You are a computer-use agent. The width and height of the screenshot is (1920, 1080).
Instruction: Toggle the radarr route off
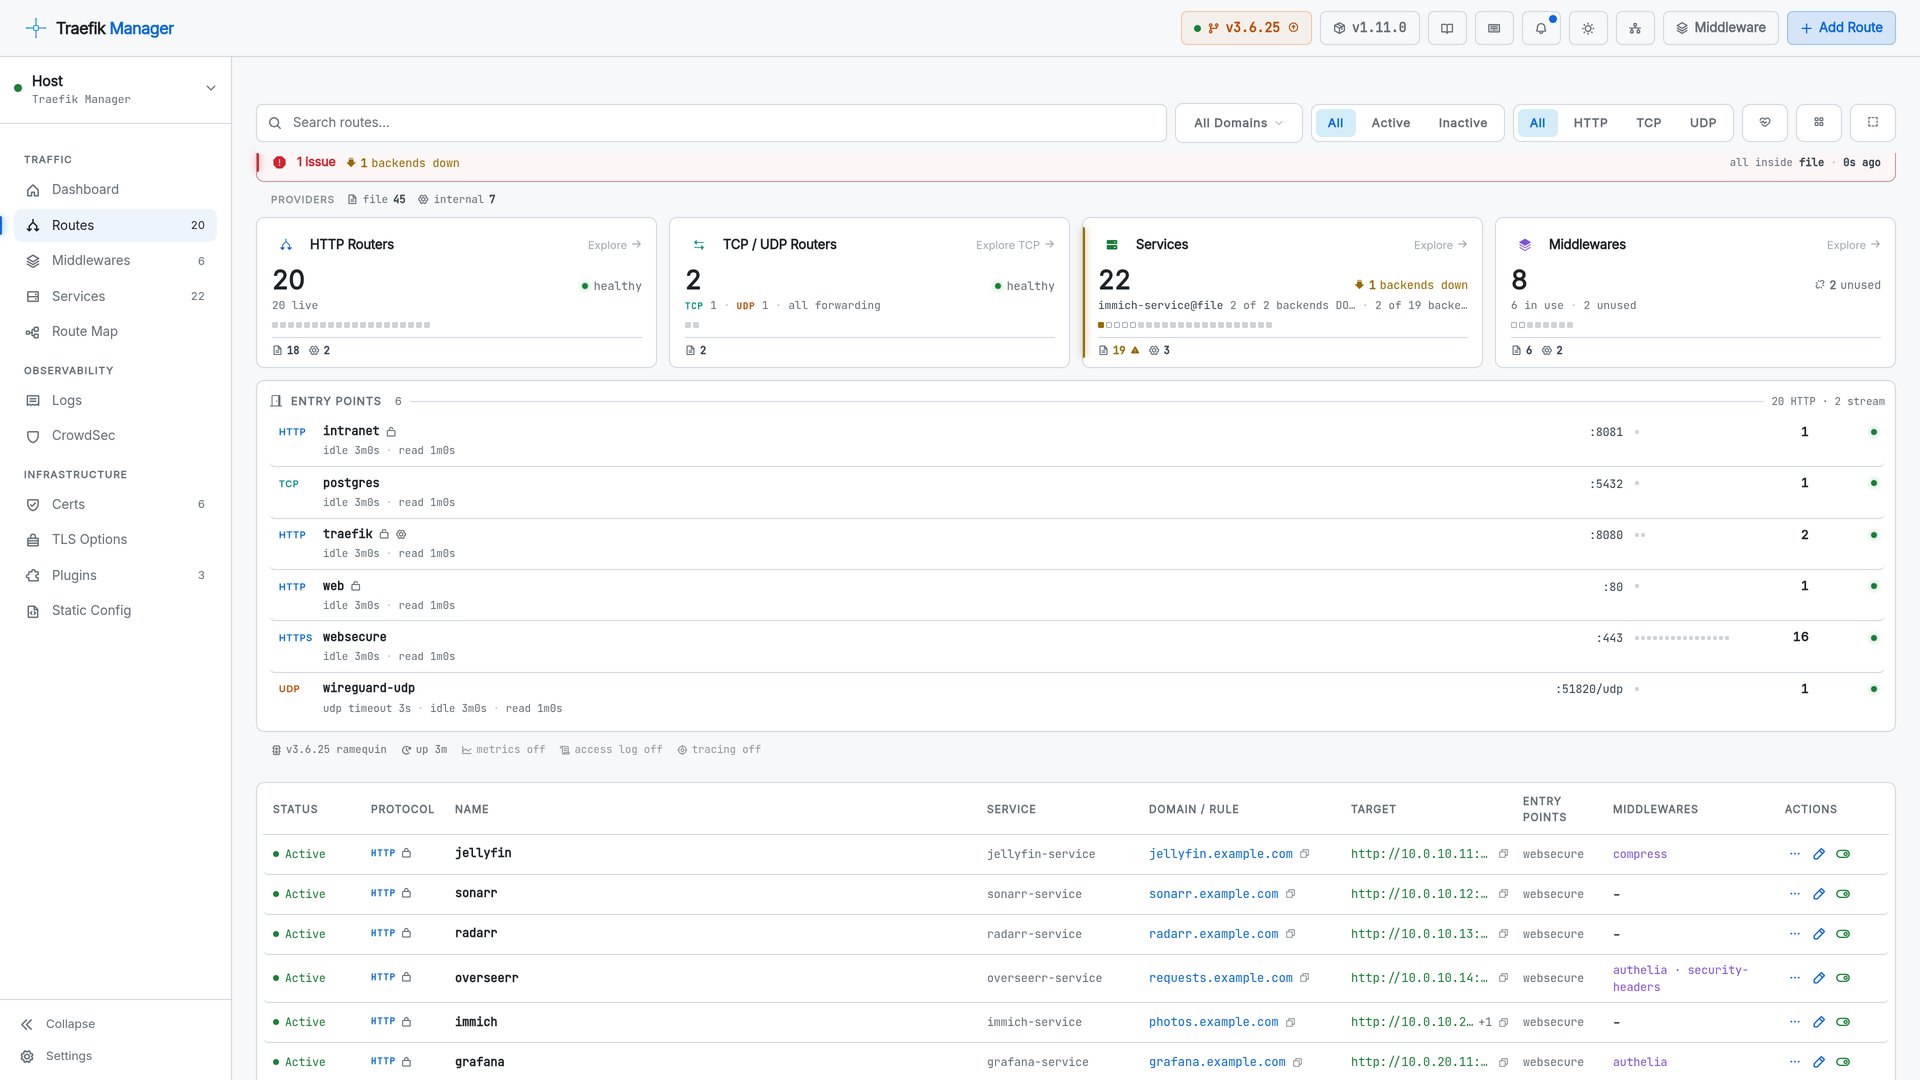point(1843,934)
